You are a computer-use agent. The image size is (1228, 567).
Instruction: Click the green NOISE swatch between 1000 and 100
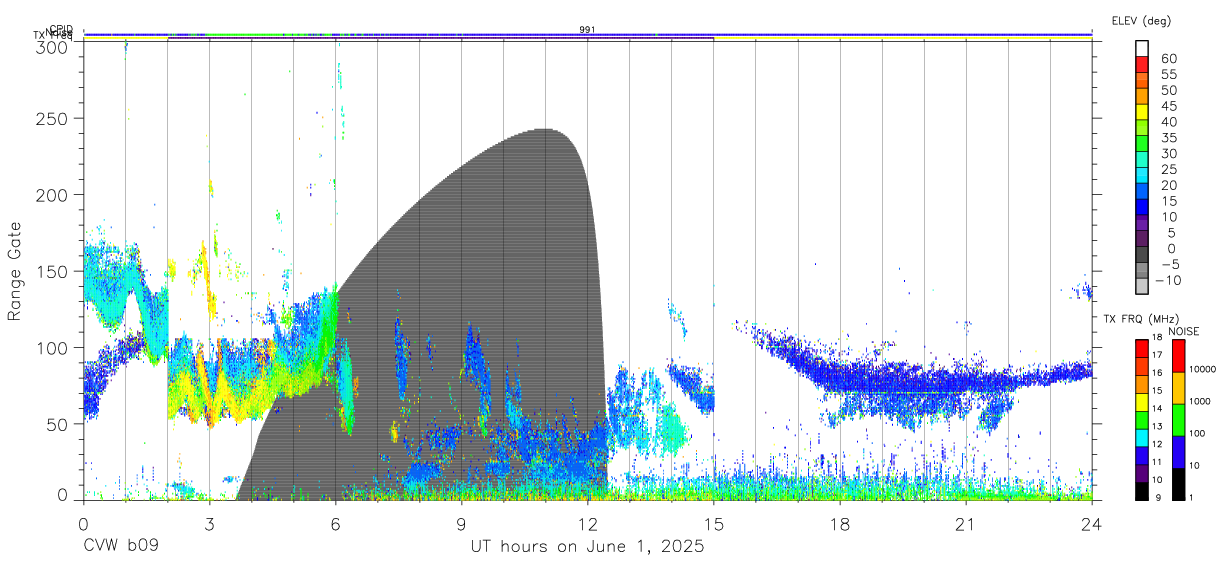1177,420
